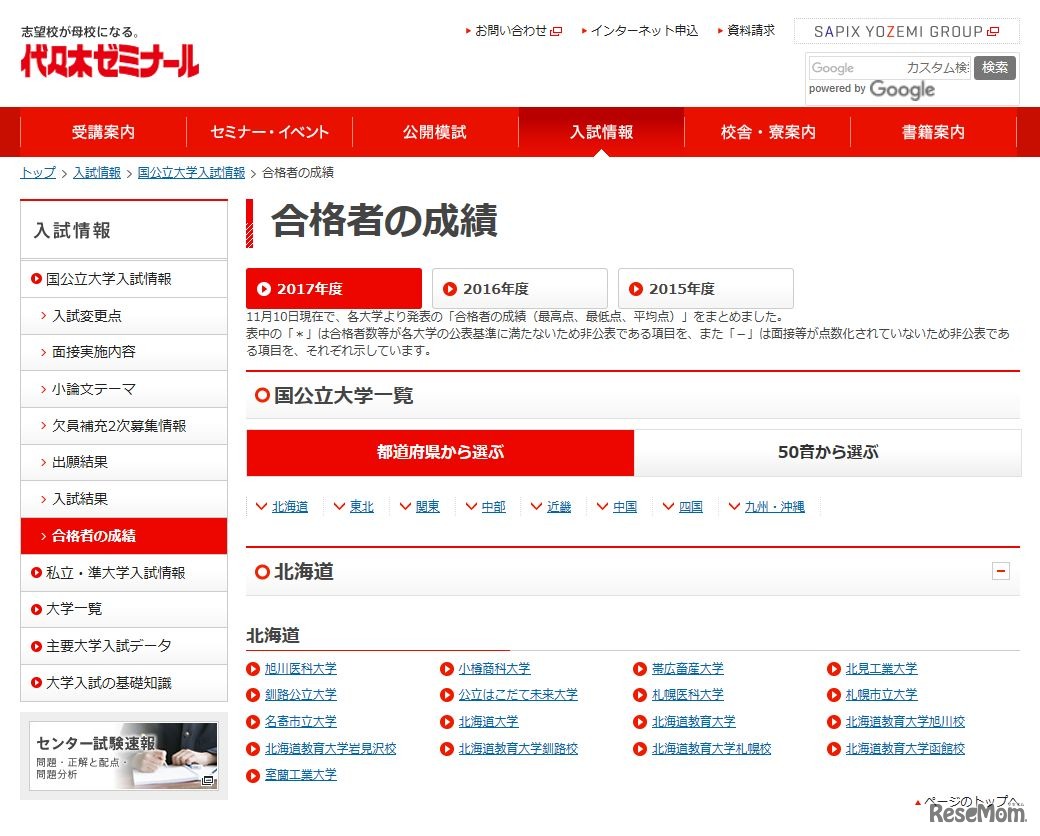The width and height of the screenshot is (1040, 836).
Task: Expand the 東北 region chevron
Action: (x=338, y=506)
